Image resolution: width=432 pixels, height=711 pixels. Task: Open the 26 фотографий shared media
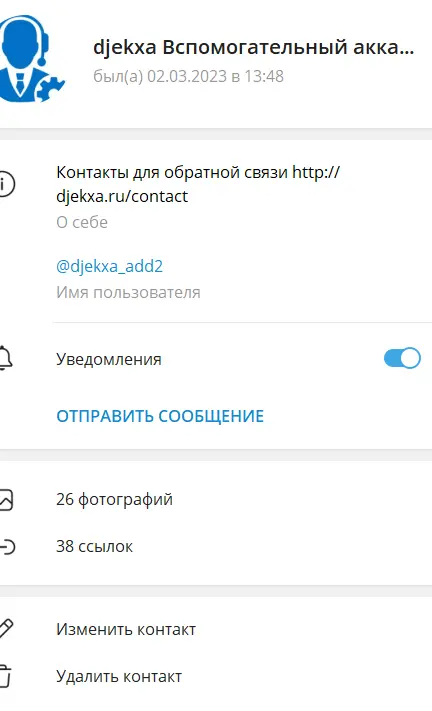coord(216,500)
